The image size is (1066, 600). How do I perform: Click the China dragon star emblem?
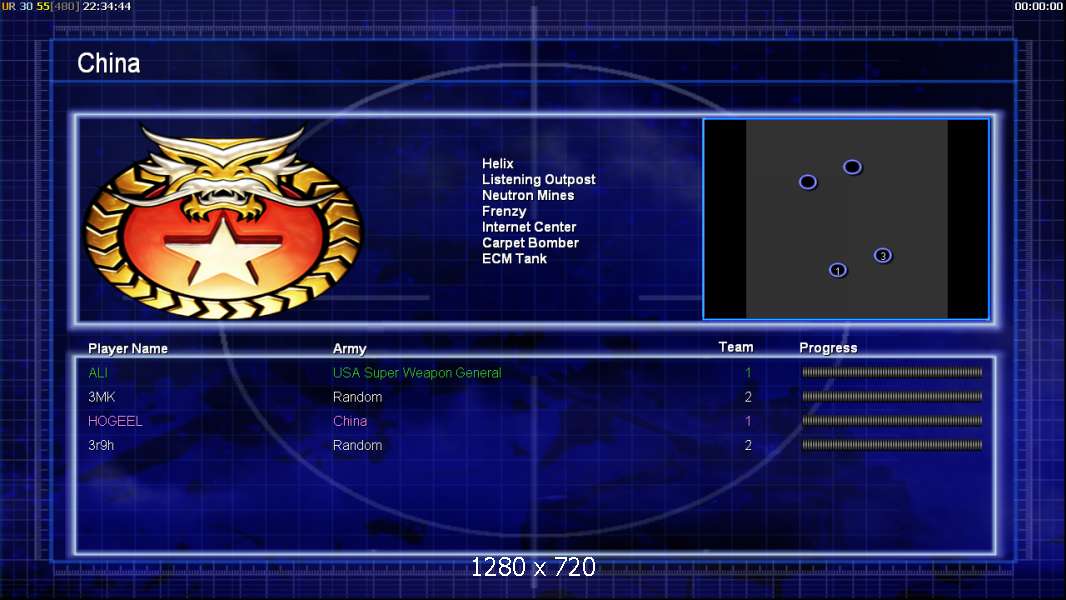pos(223,221)
